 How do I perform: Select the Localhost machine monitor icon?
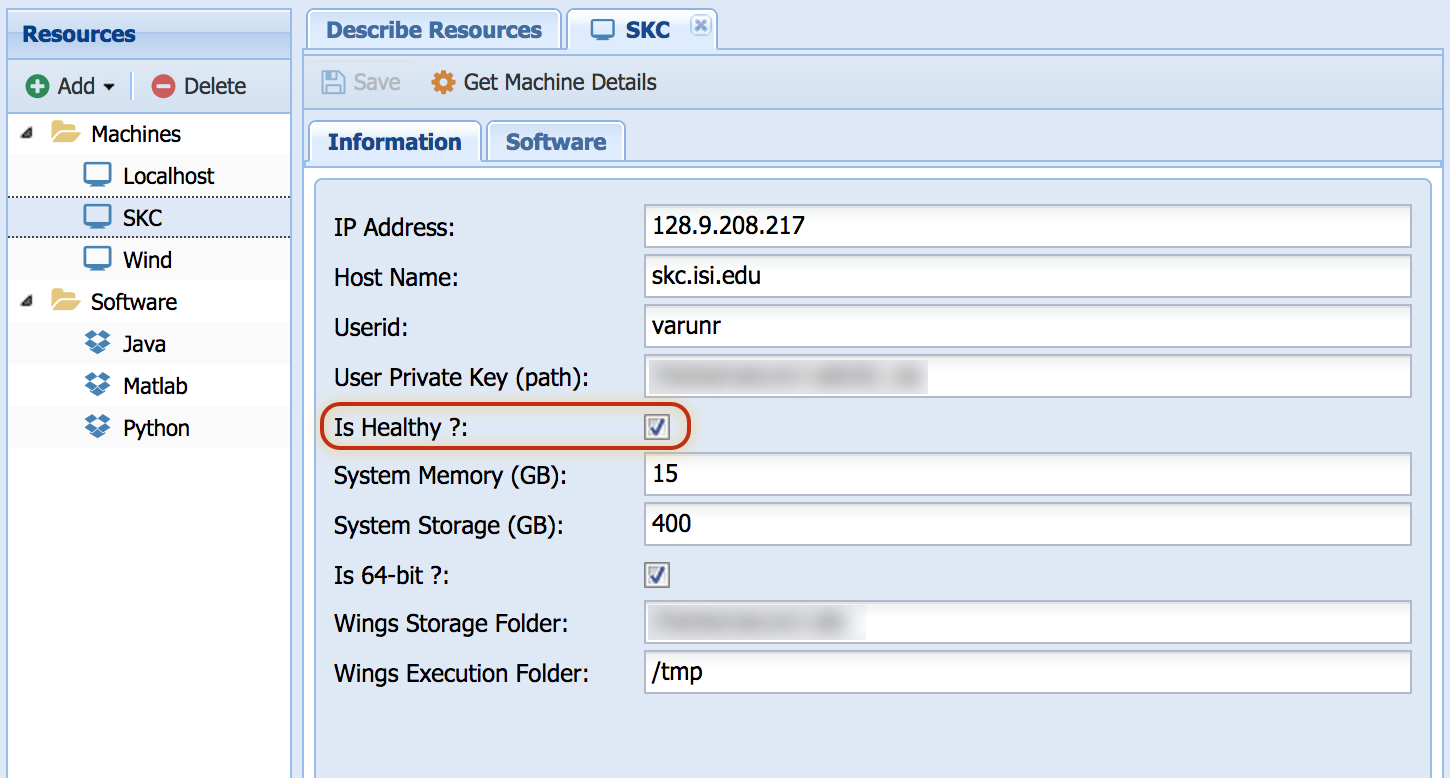[x=97, y=176]
